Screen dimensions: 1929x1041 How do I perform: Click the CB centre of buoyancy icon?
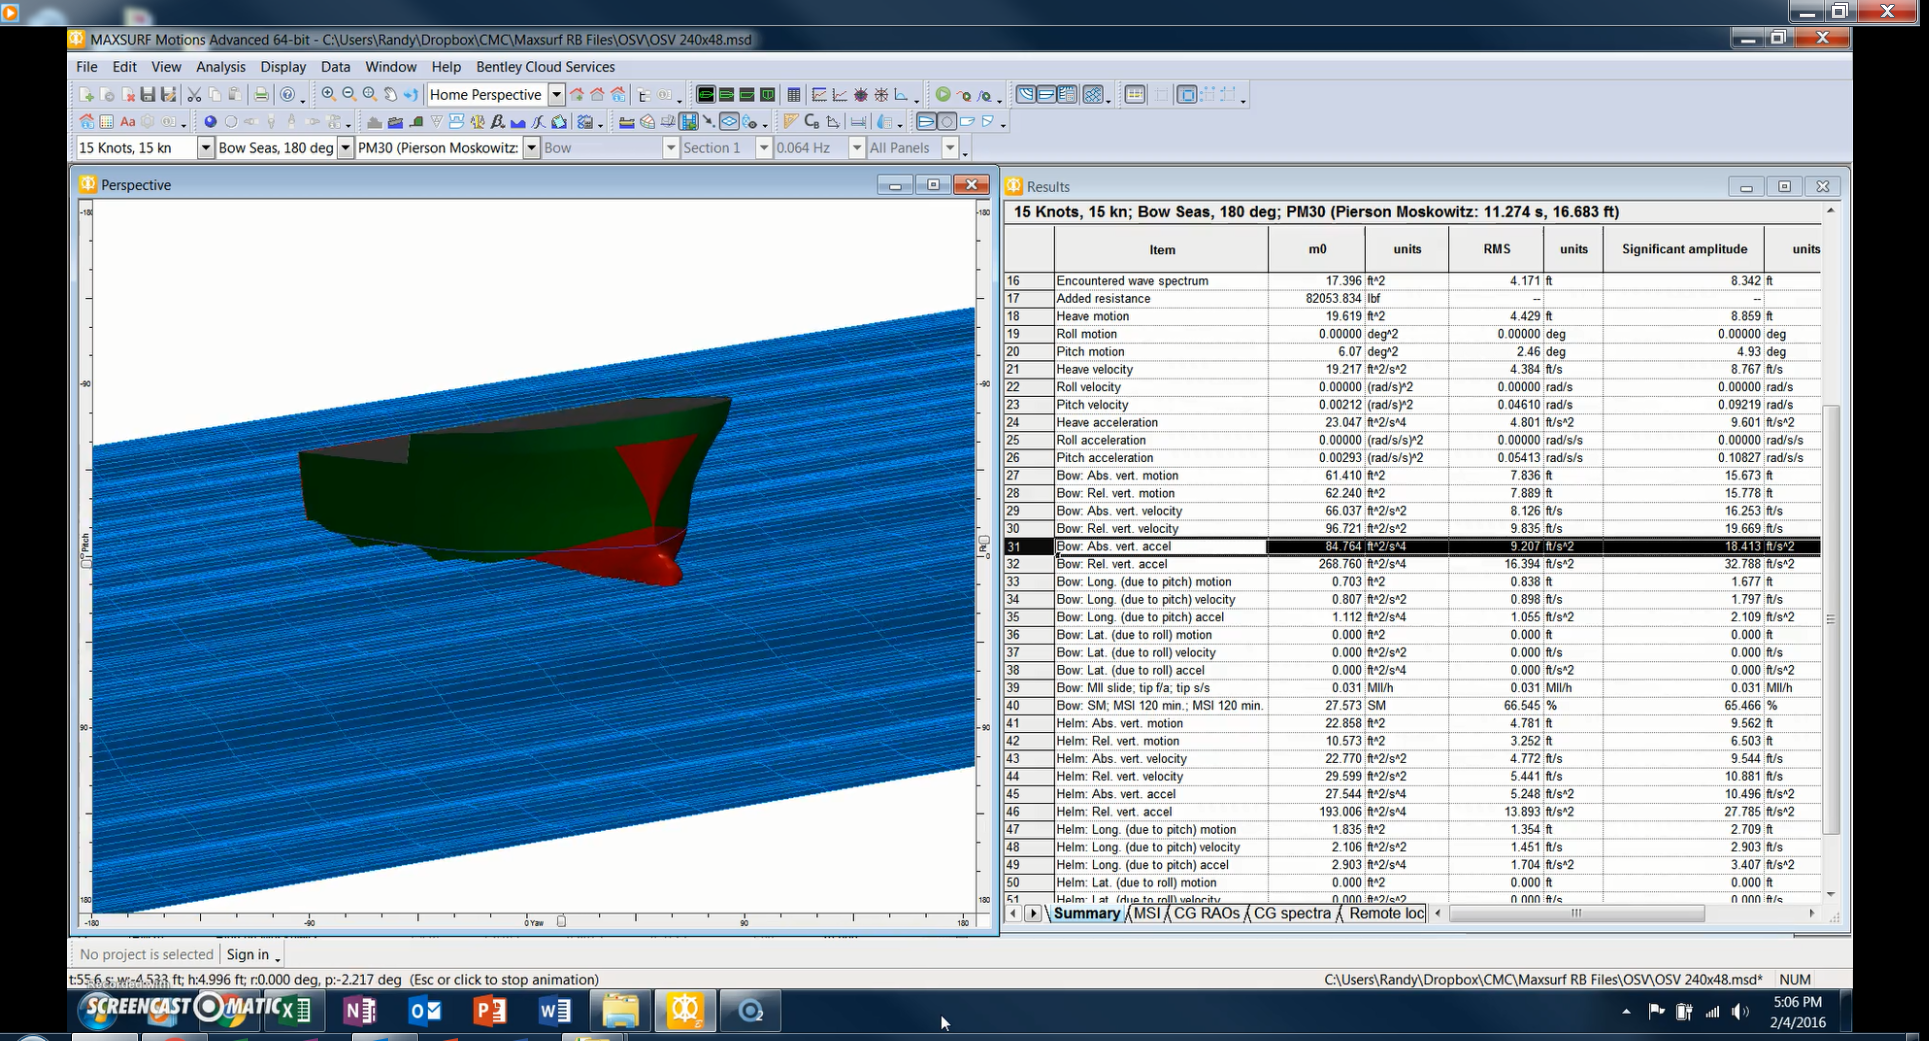tap(811, 122)
